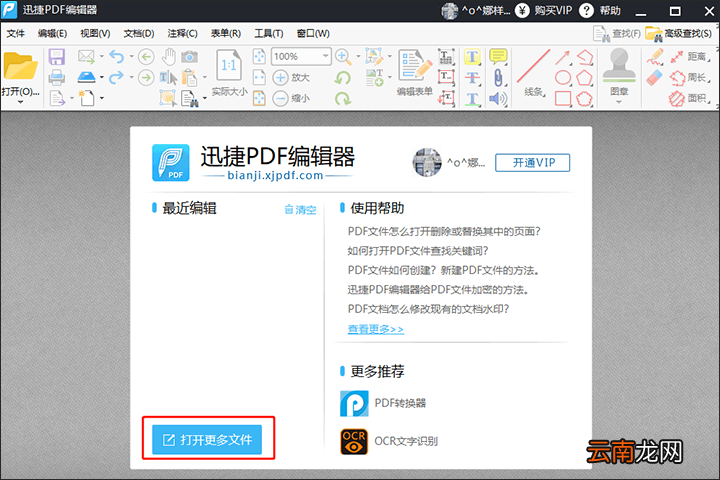Select the pentagon polygon tool

click(x=584, y=78)
